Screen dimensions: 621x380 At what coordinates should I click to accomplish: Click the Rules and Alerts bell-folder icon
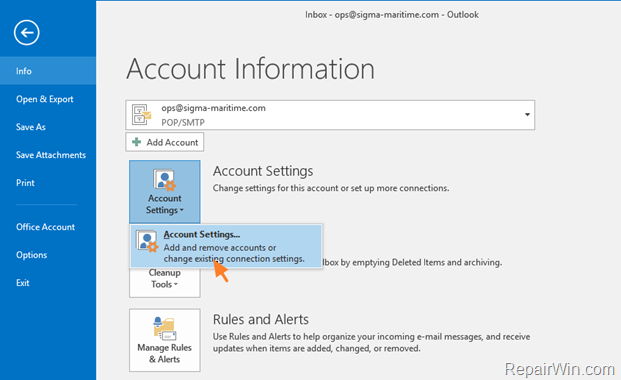click(x=164, y=328)
